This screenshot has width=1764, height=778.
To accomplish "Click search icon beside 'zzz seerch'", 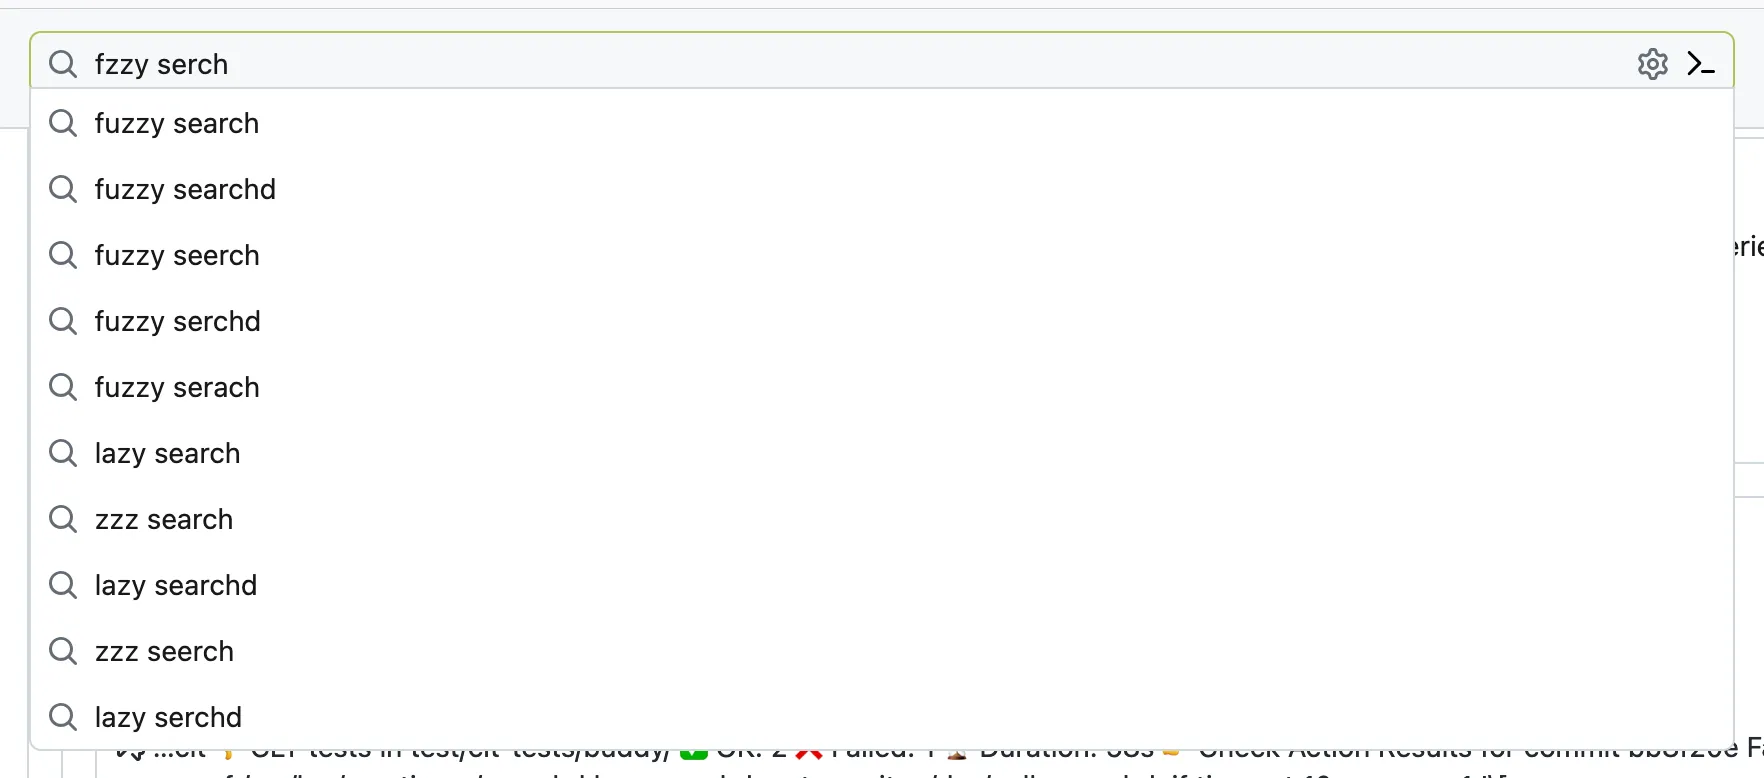I will point(63,651).
